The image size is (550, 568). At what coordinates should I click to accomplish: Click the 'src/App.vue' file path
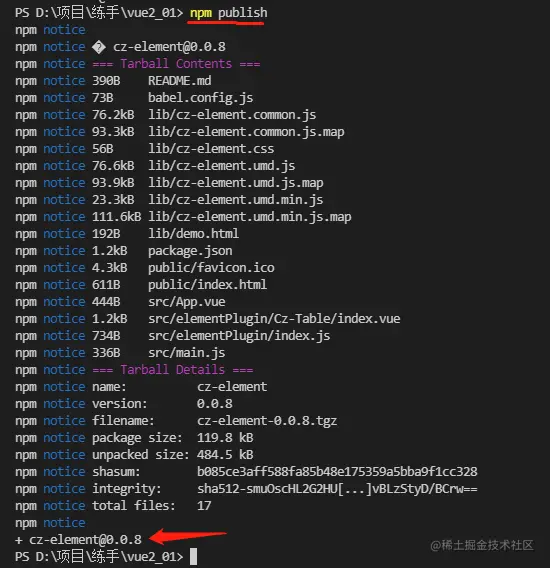coord(187,302)
